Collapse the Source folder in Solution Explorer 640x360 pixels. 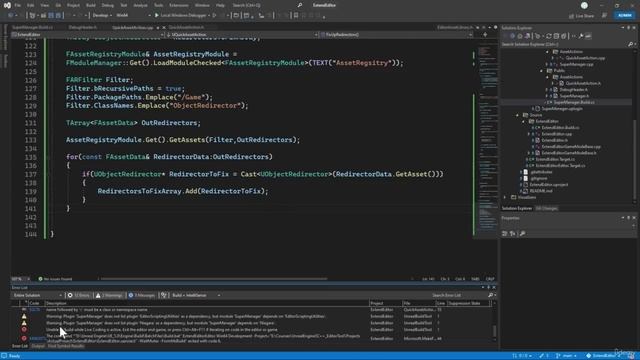coord(517,115)
